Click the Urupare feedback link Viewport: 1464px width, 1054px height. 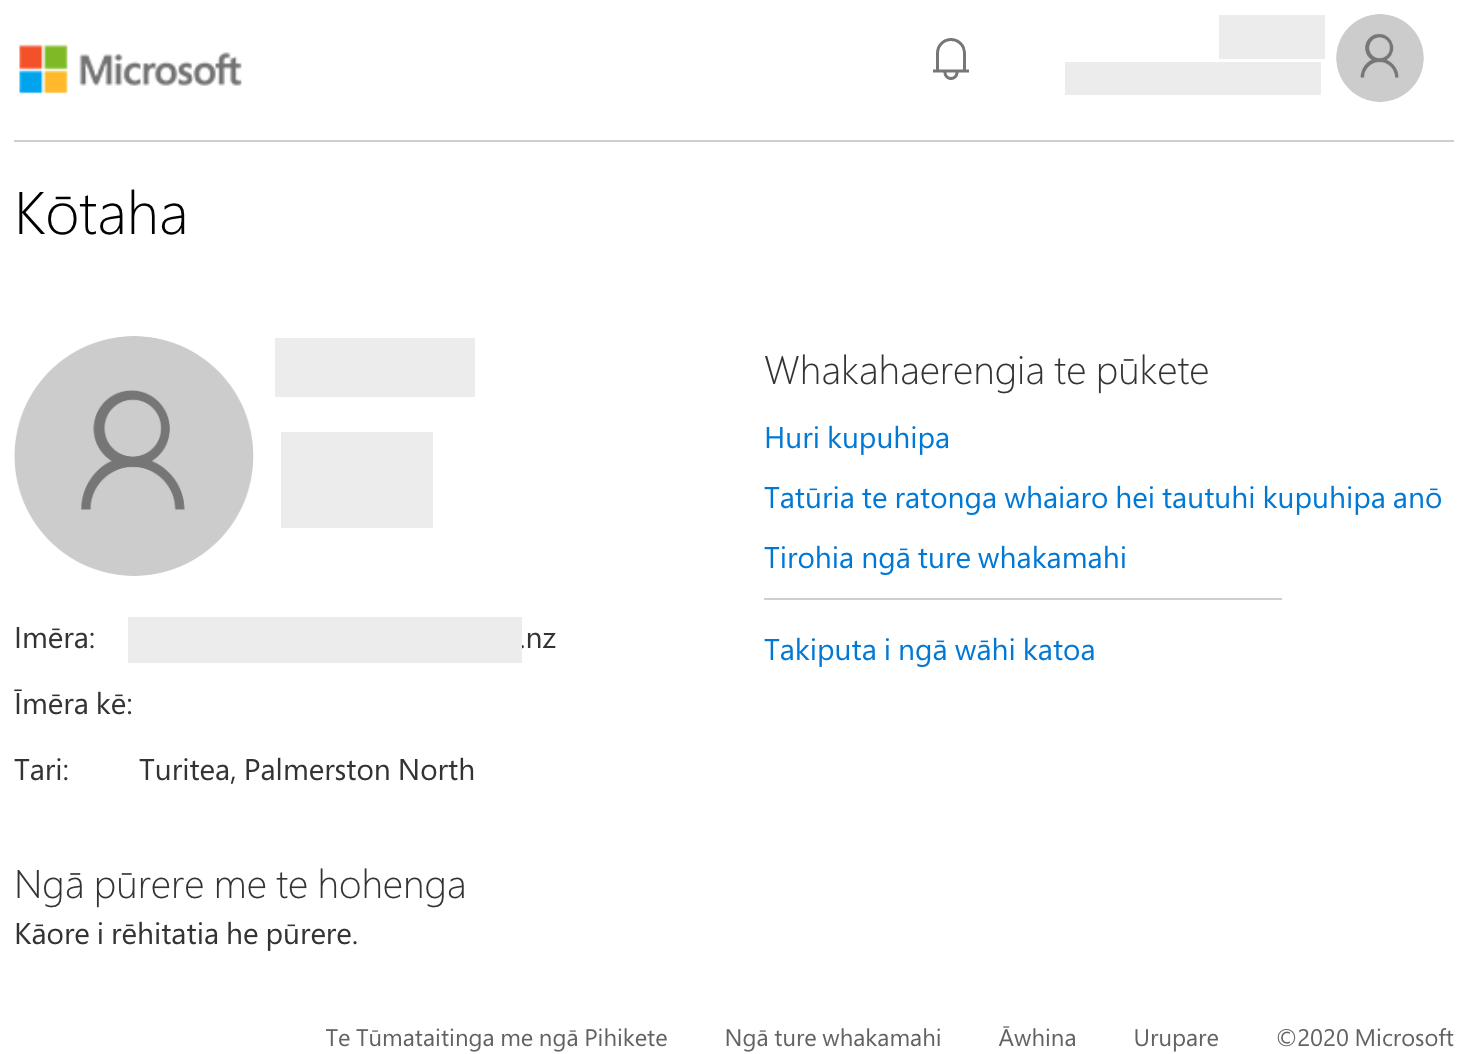pyautogui.click(x=1175, y=1038)
